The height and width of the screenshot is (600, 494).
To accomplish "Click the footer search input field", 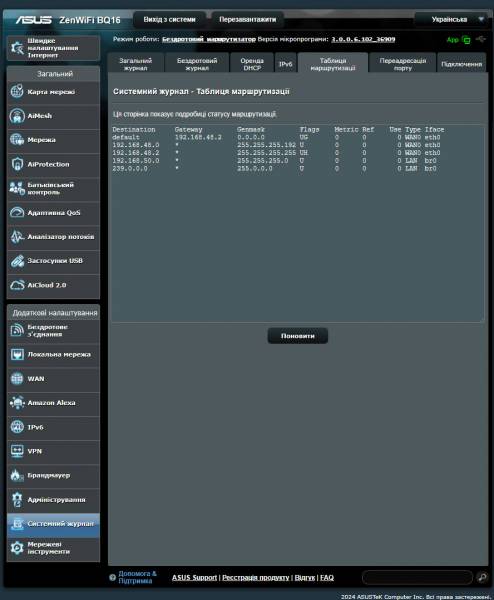I will click(417, 577).
